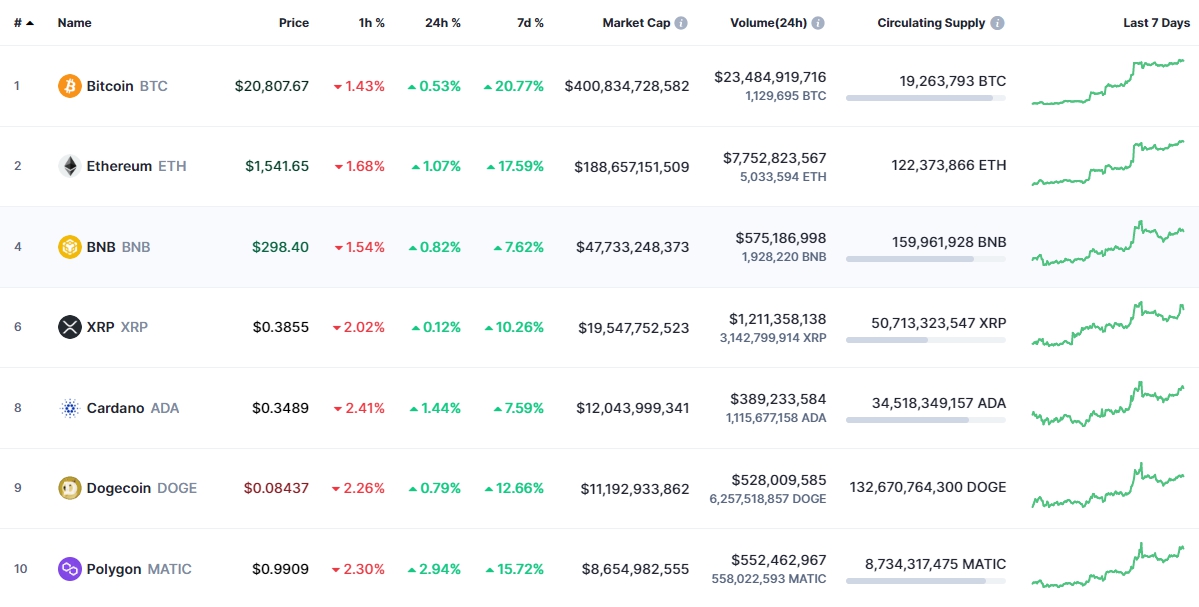Sort by rank number column

pos(24,23)
